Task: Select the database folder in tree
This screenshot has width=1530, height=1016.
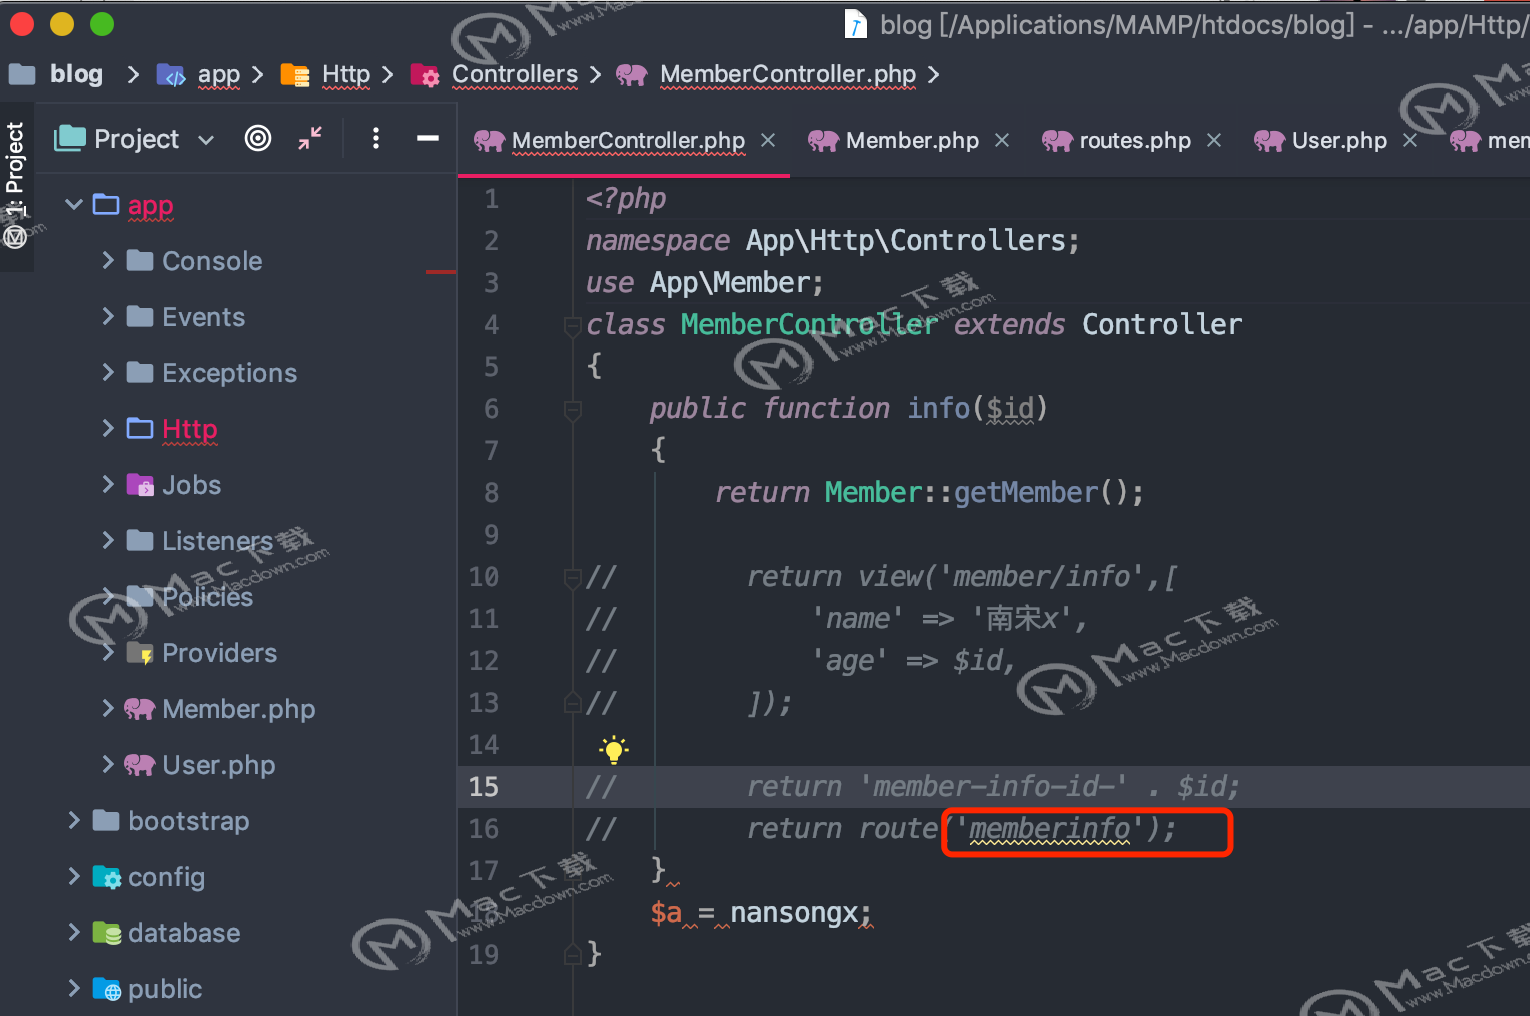Action: (x=184, y=933)
